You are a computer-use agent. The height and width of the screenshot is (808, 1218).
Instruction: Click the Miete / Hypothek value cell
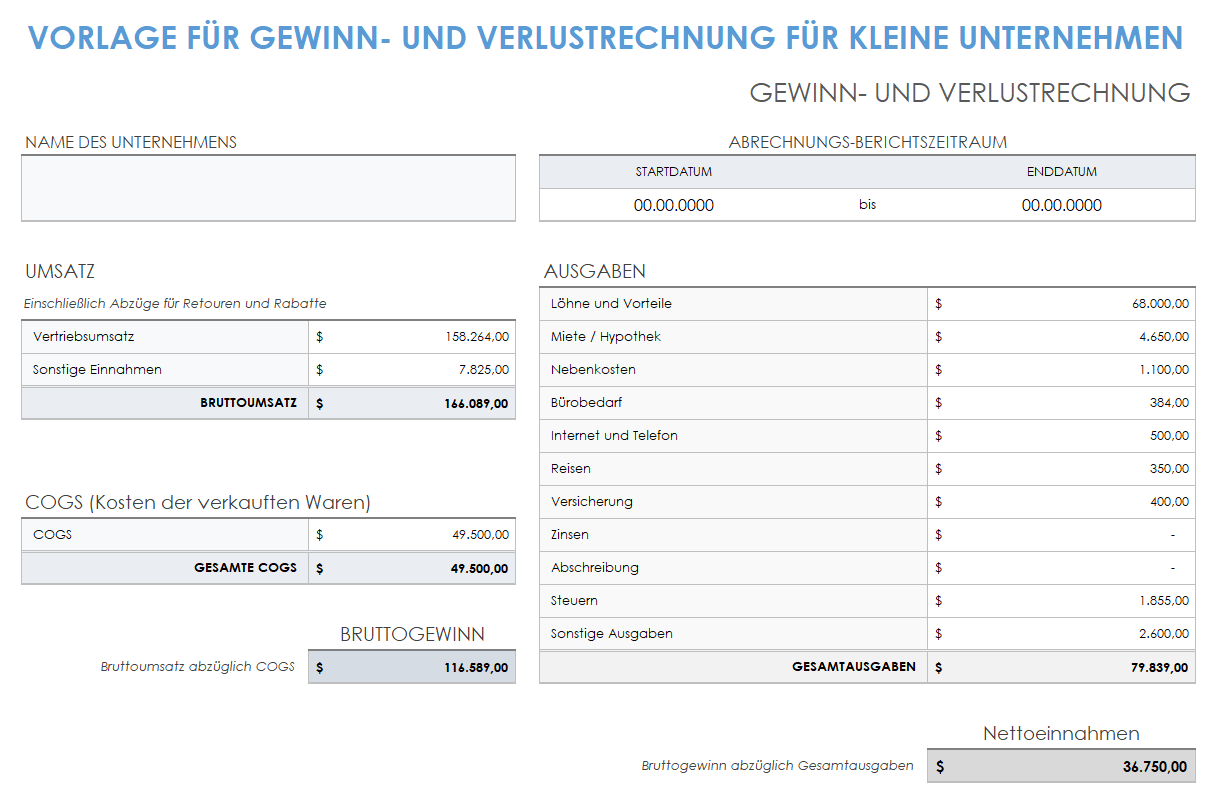pyautogui.click(x=1062, y=336)
